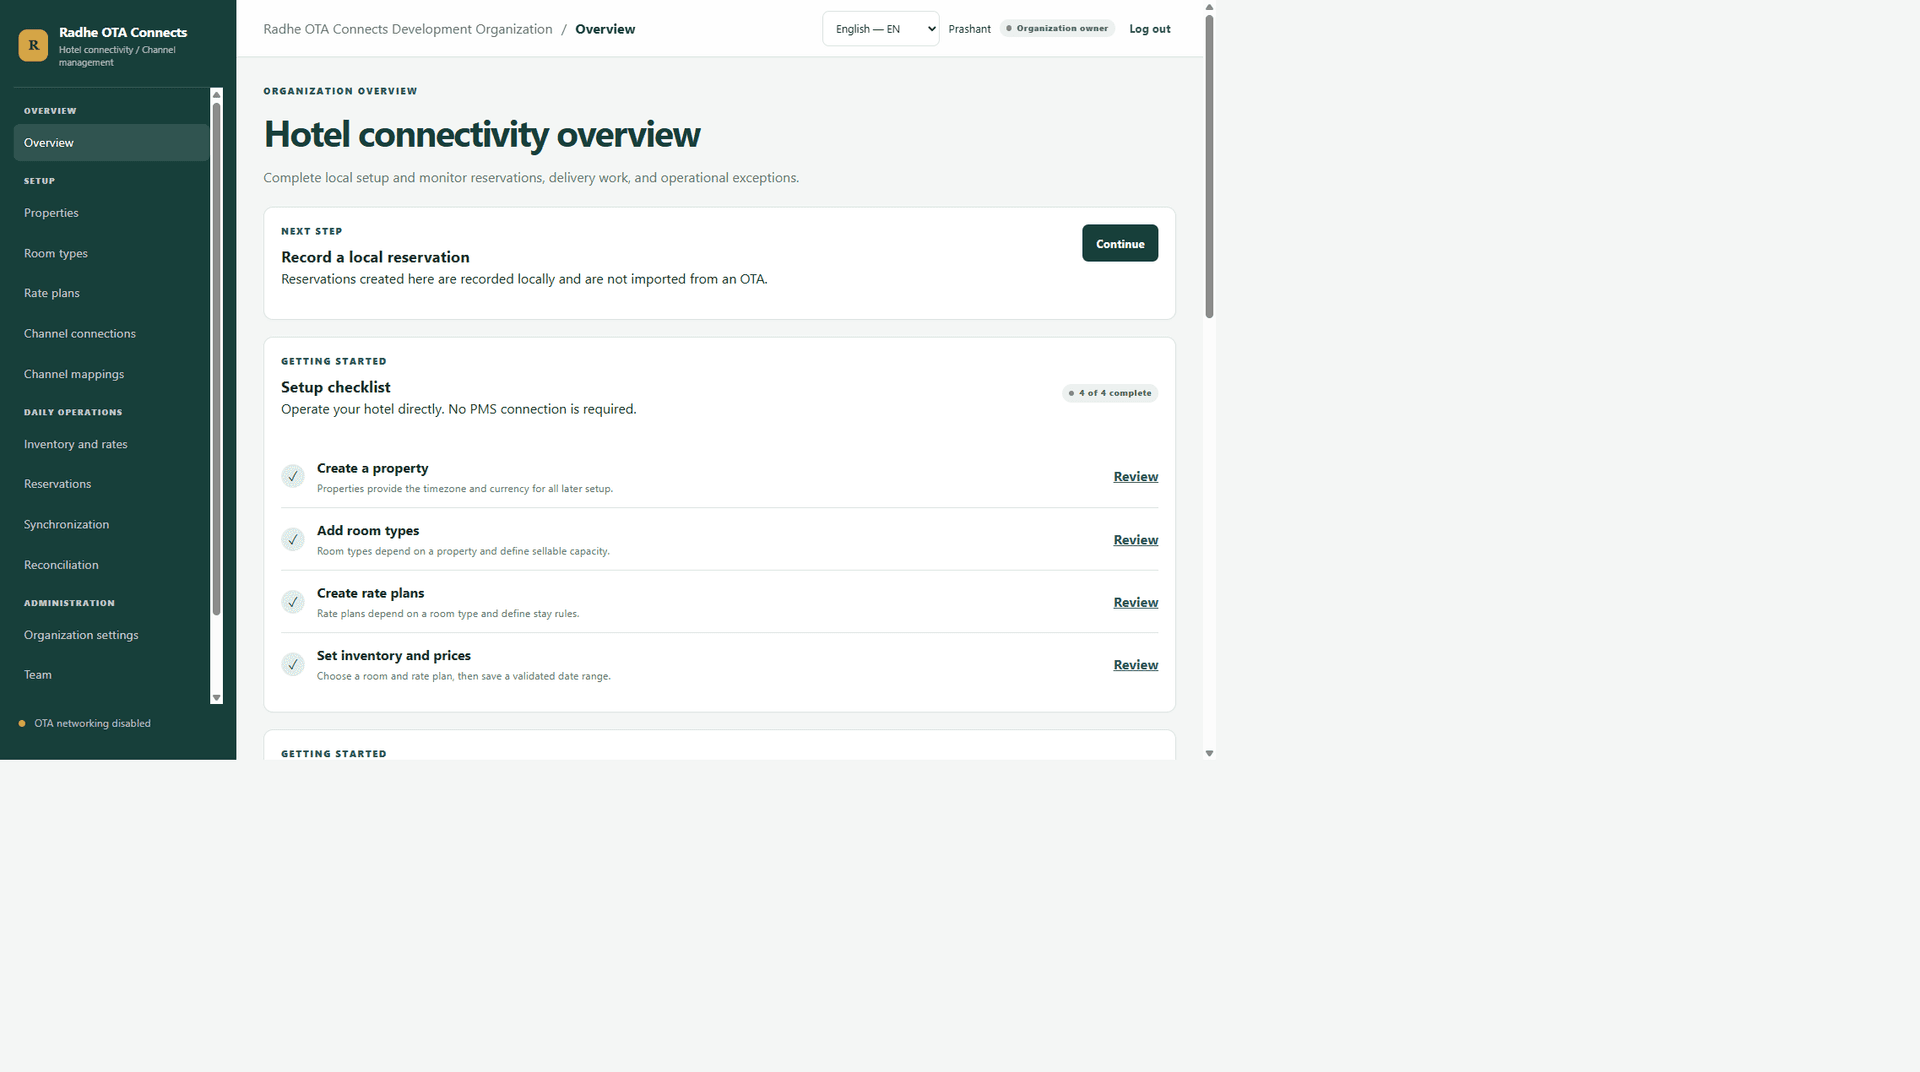Click the checkmark icon beside Create a property
This screenshot has height=1072, width=1920.
coord(293,477)
